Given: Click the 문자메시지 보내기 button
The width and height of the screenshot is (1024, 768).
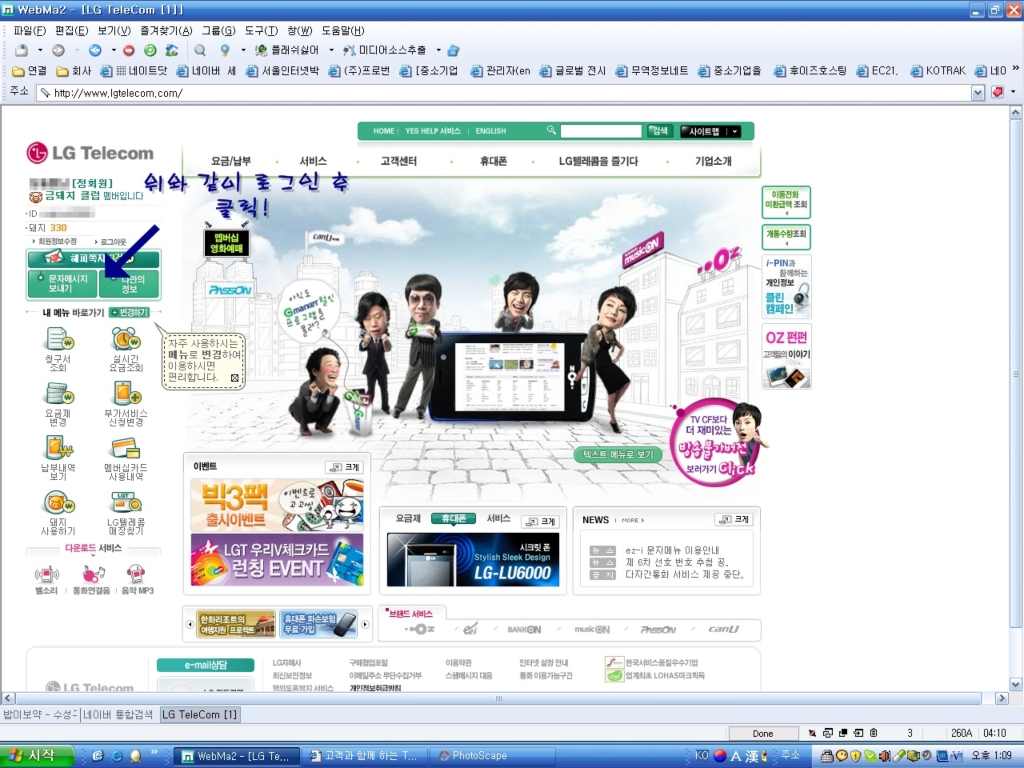Looking at the screenshot, I should (62, 283).
